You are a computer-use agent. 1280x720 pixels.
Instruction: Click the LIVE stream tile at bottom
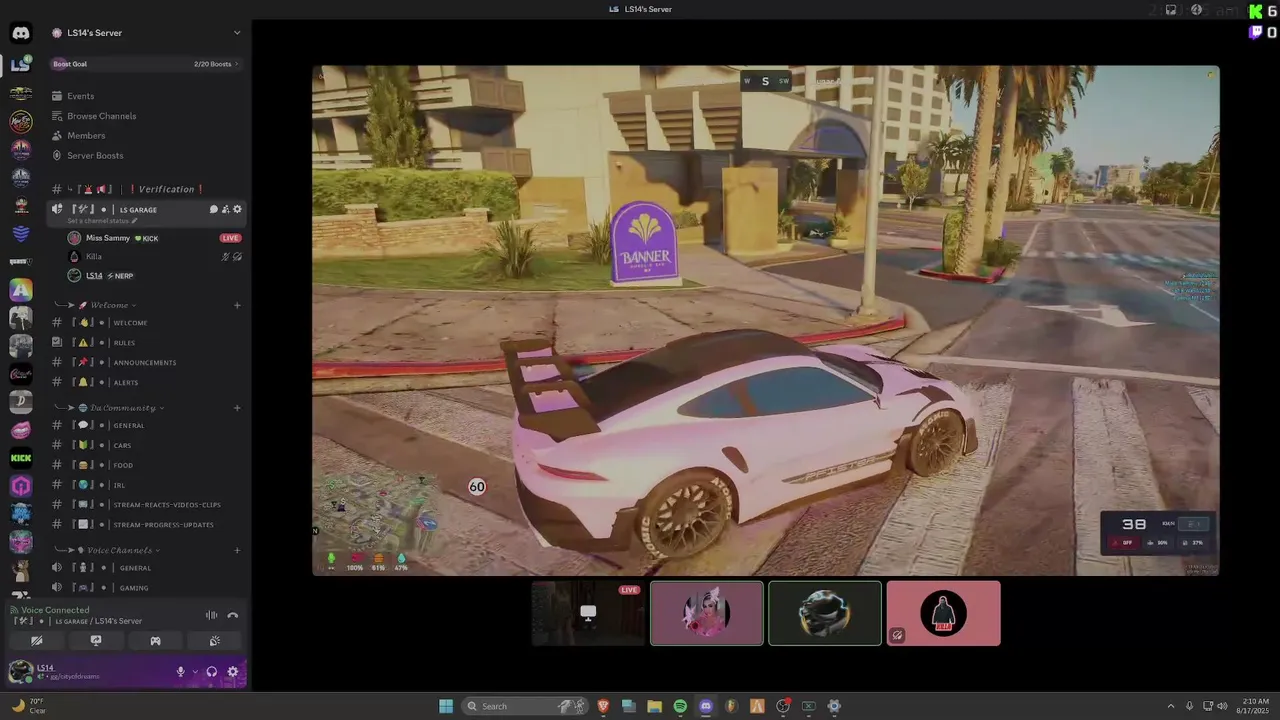pyautogui.click(x=588, y=613)
